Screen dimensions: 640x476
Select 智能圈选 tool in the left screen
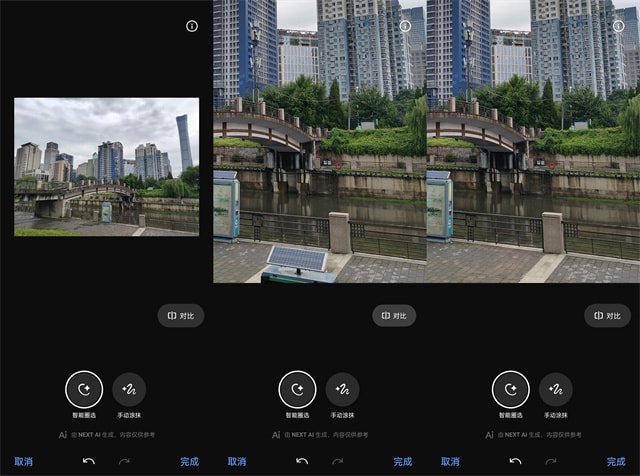click(x=84, y=389)
